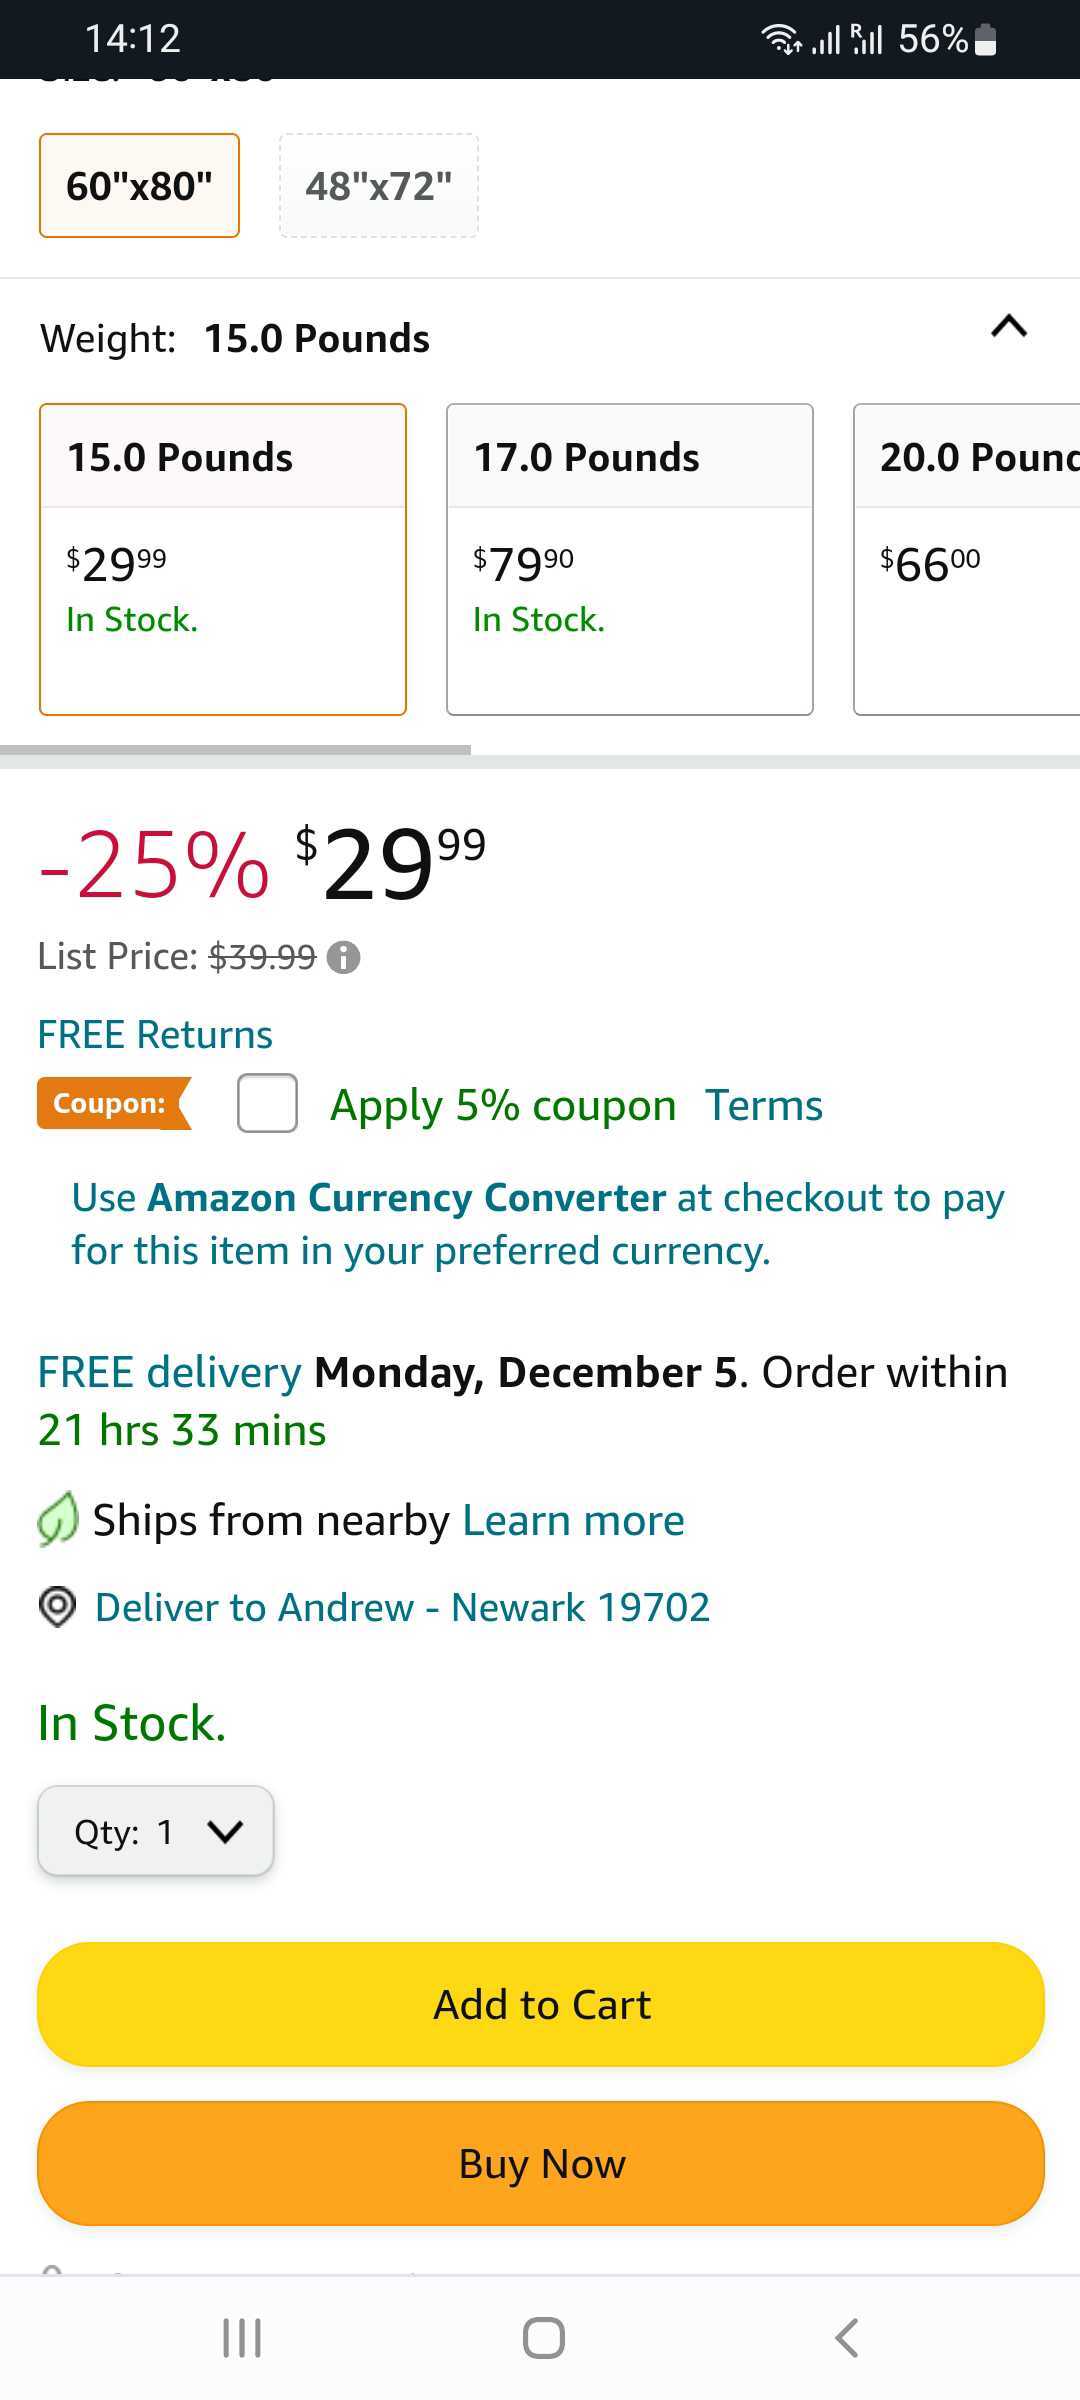The height and width of the screenshot is (2400, 1080).
Task: Tap the Add to Cart button
Action: point(540,2004)
